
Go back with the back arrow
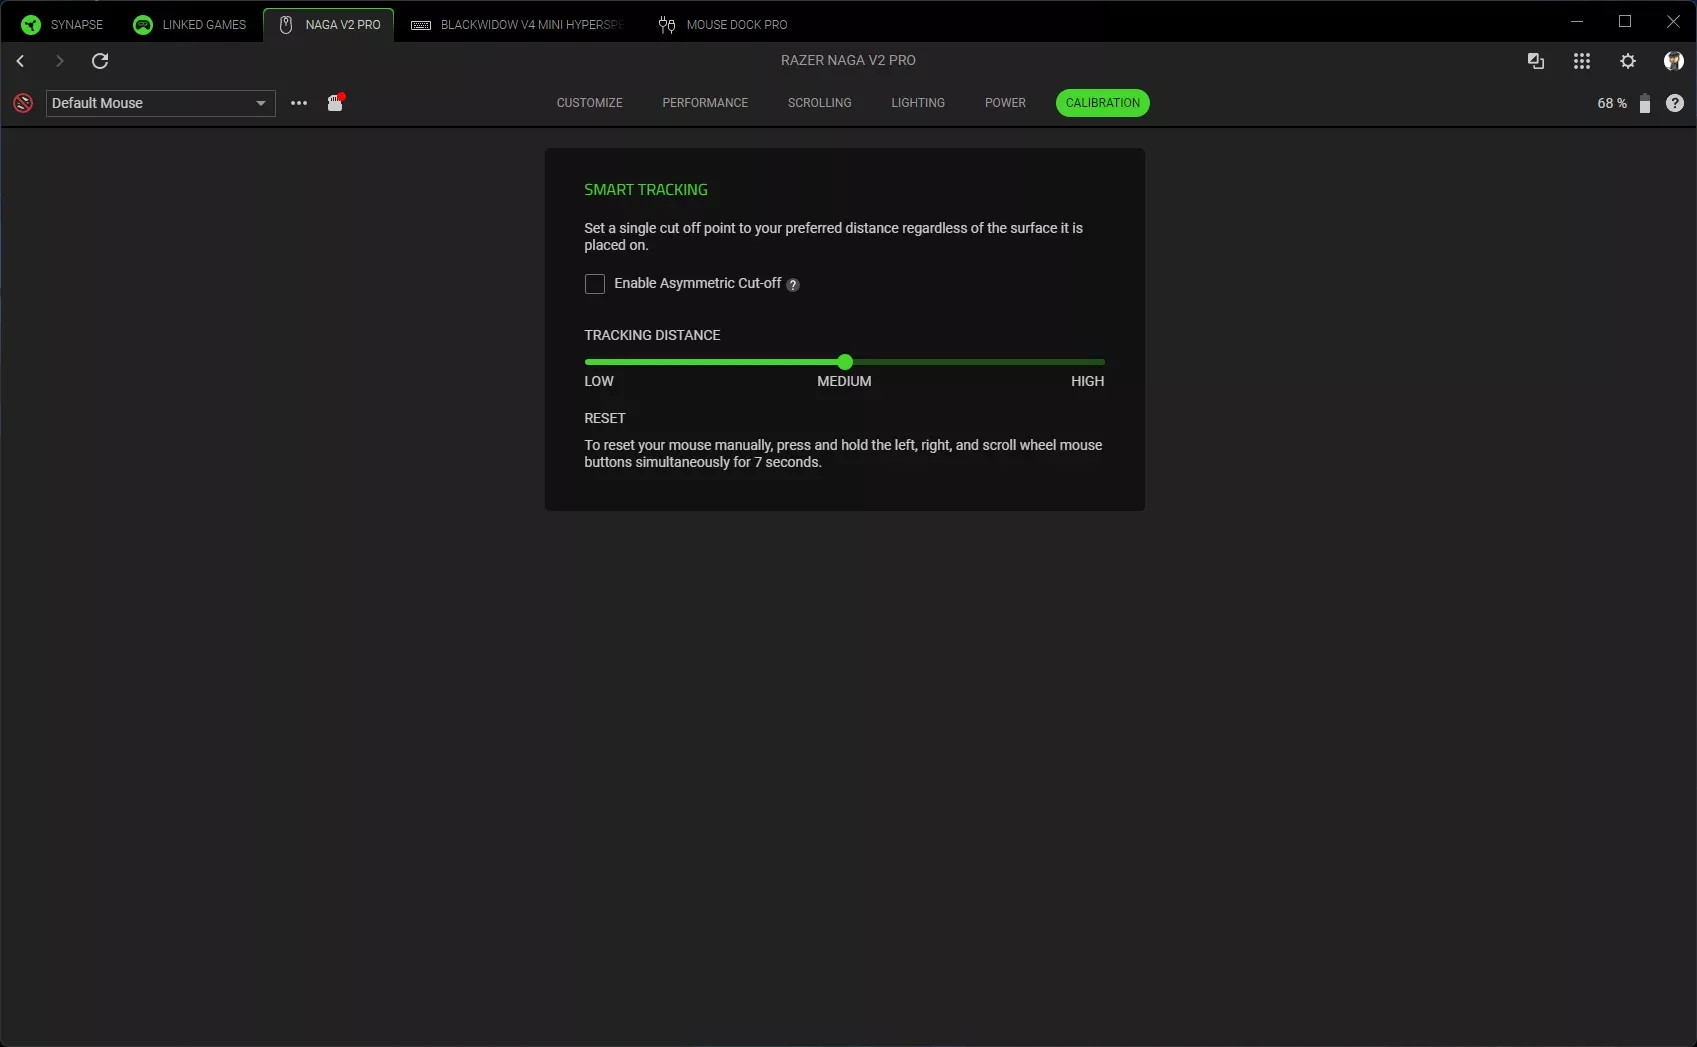[x=20, y=61]
